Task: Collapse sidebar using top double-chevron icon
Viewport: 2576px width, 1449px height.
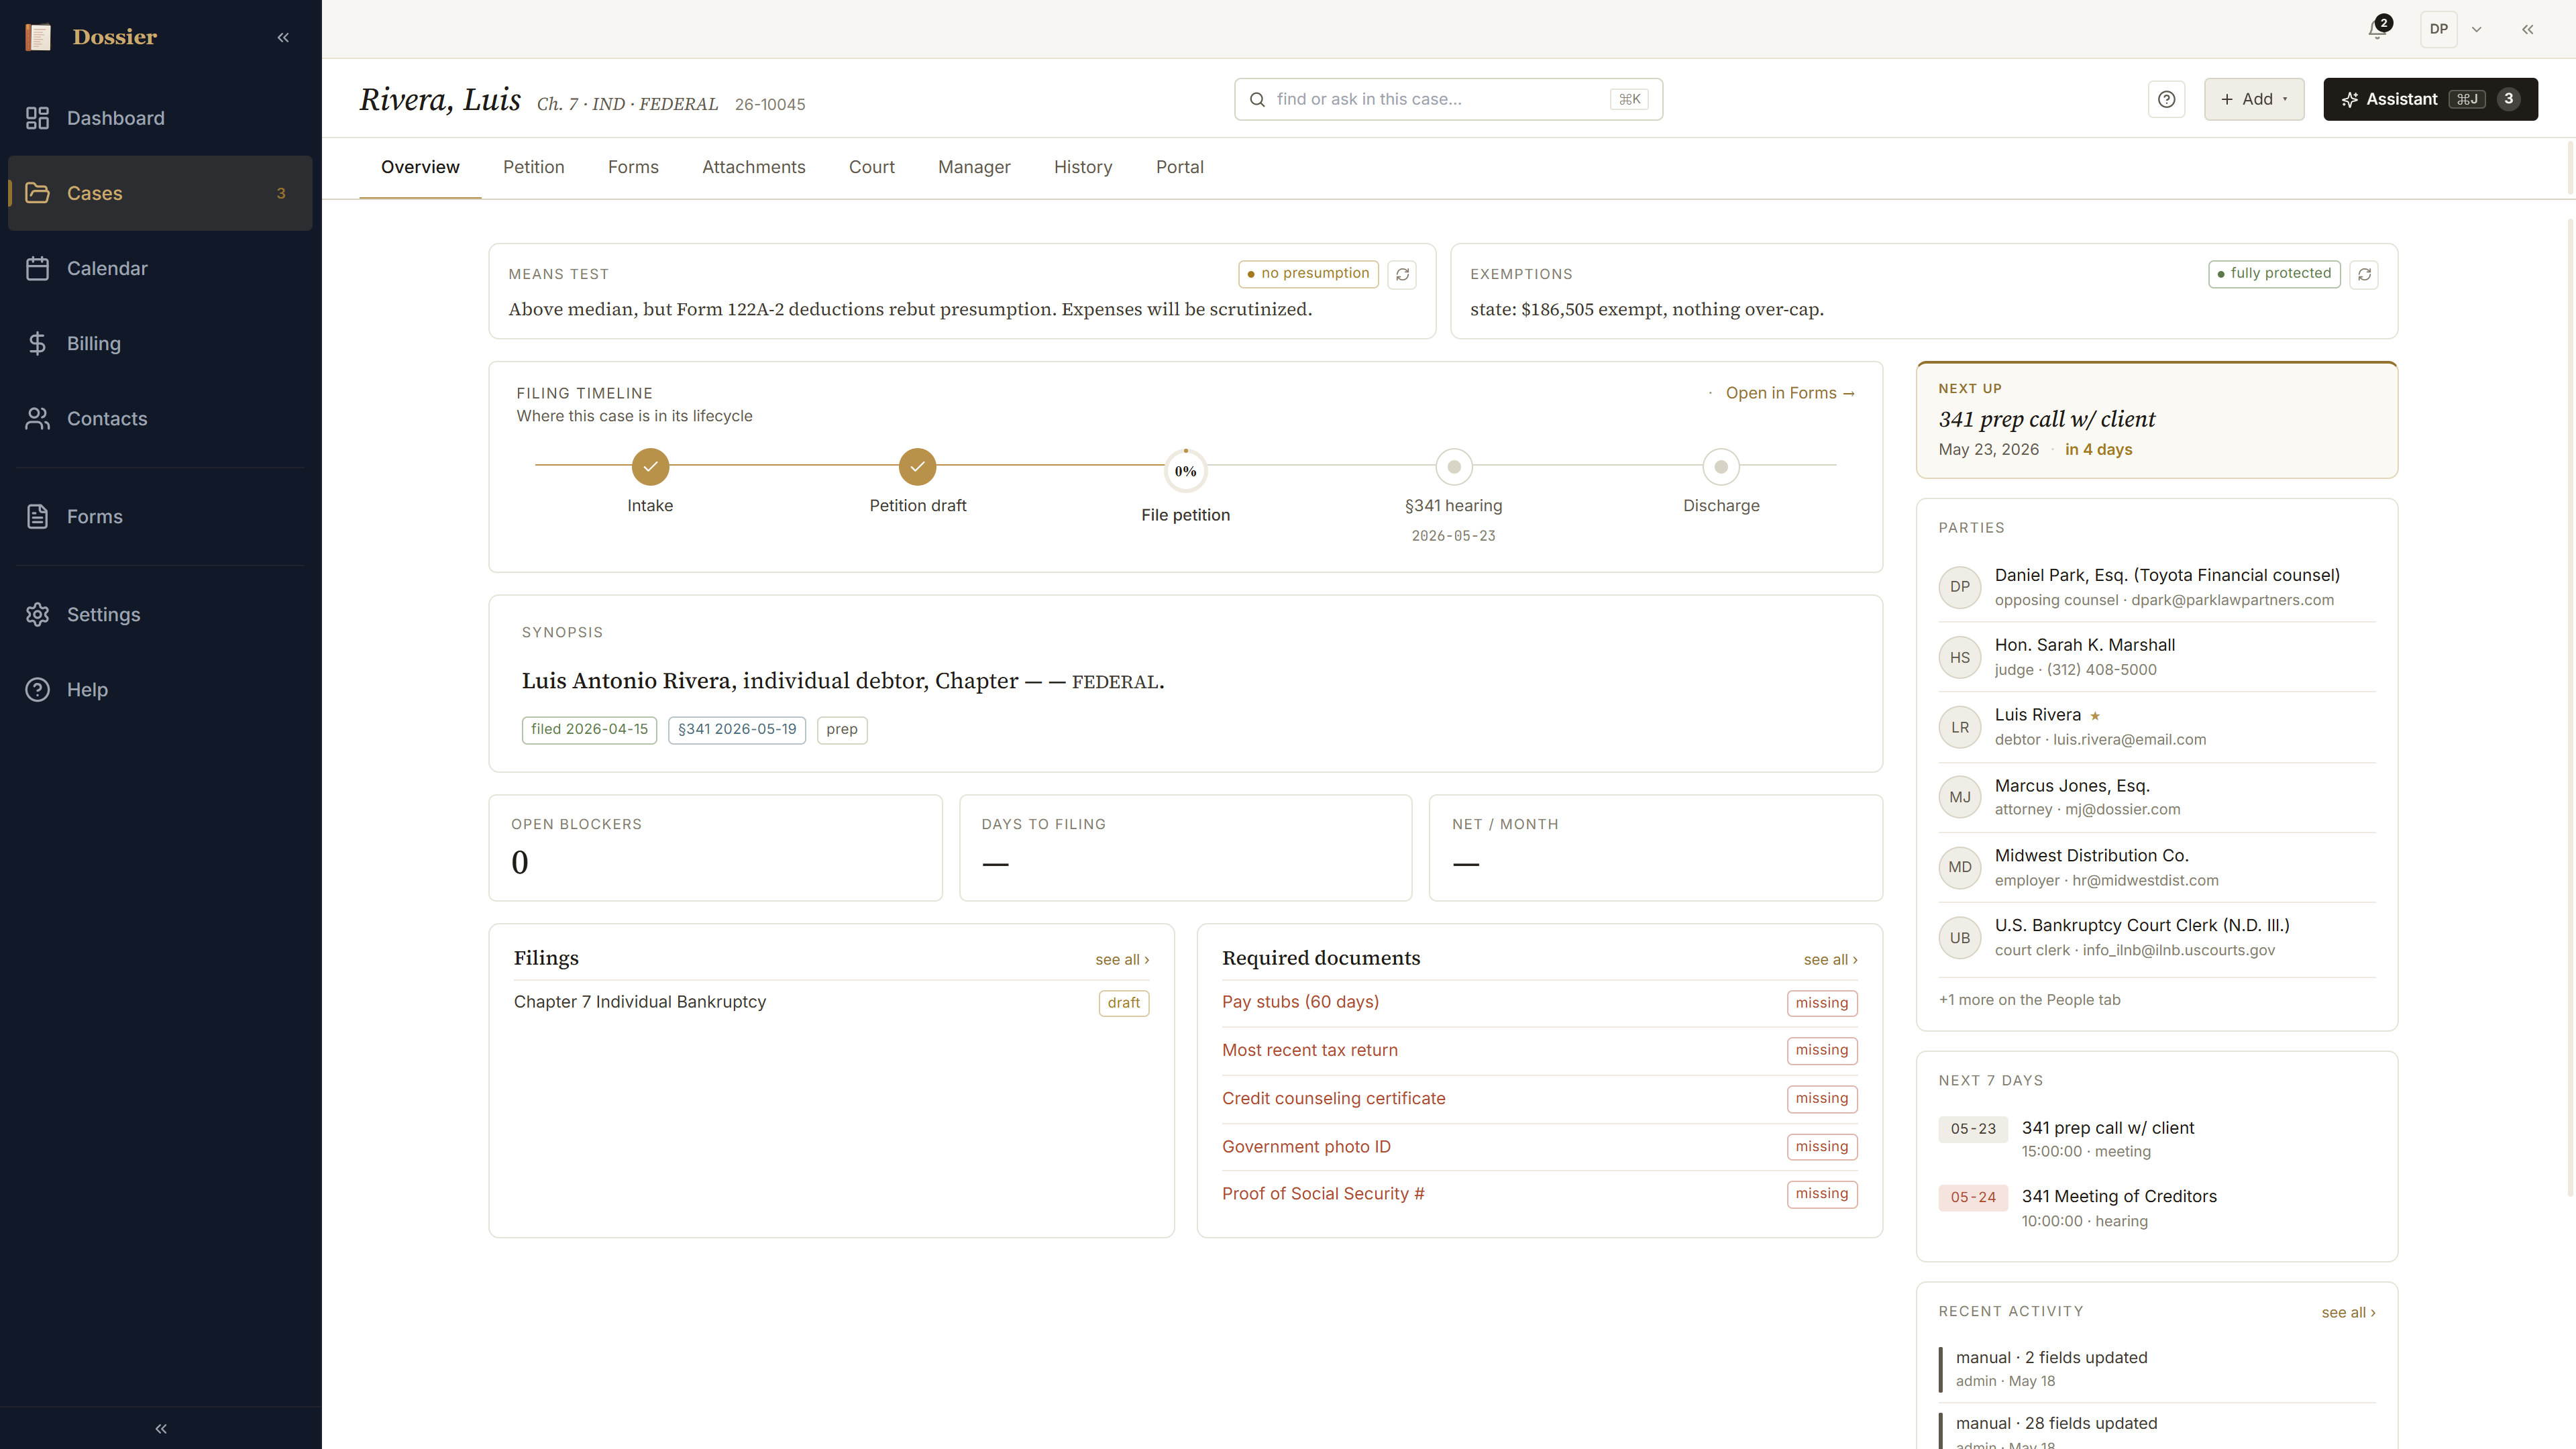Action: (283, 37)
